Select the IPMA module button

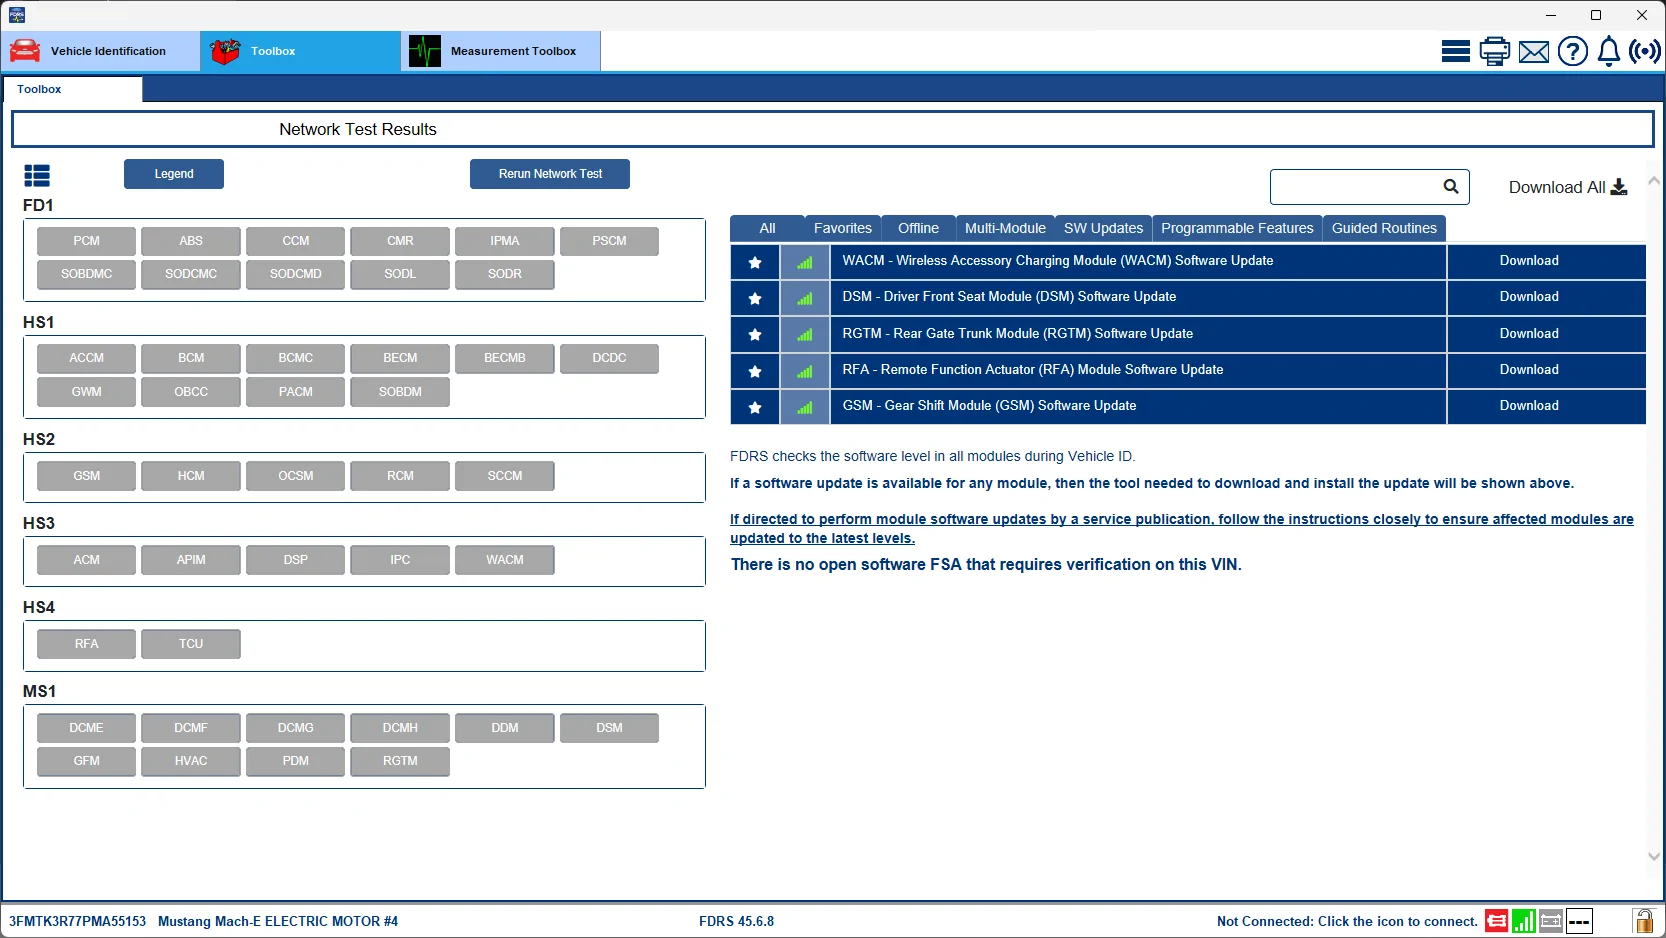tap(504, 241)
